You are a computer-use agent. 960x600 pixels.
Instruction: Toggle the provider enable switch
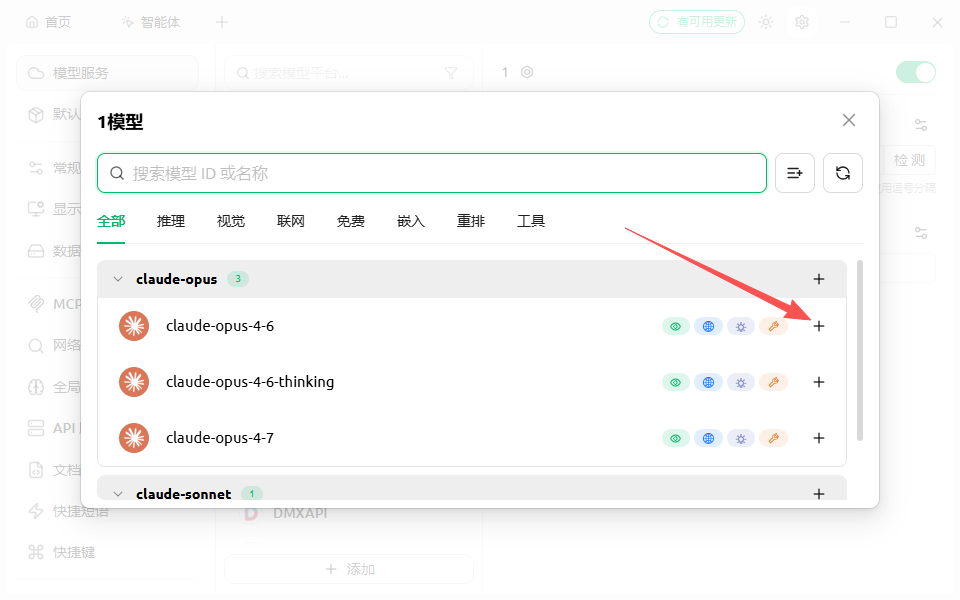(915, 72)
